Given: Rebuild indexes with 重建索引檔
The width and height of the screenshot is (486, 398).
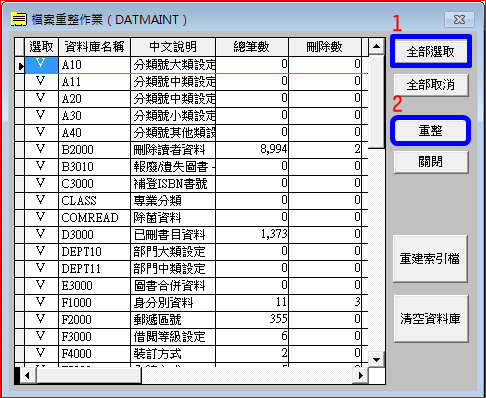Looking at the screenshot, I should tap(430, 259).
